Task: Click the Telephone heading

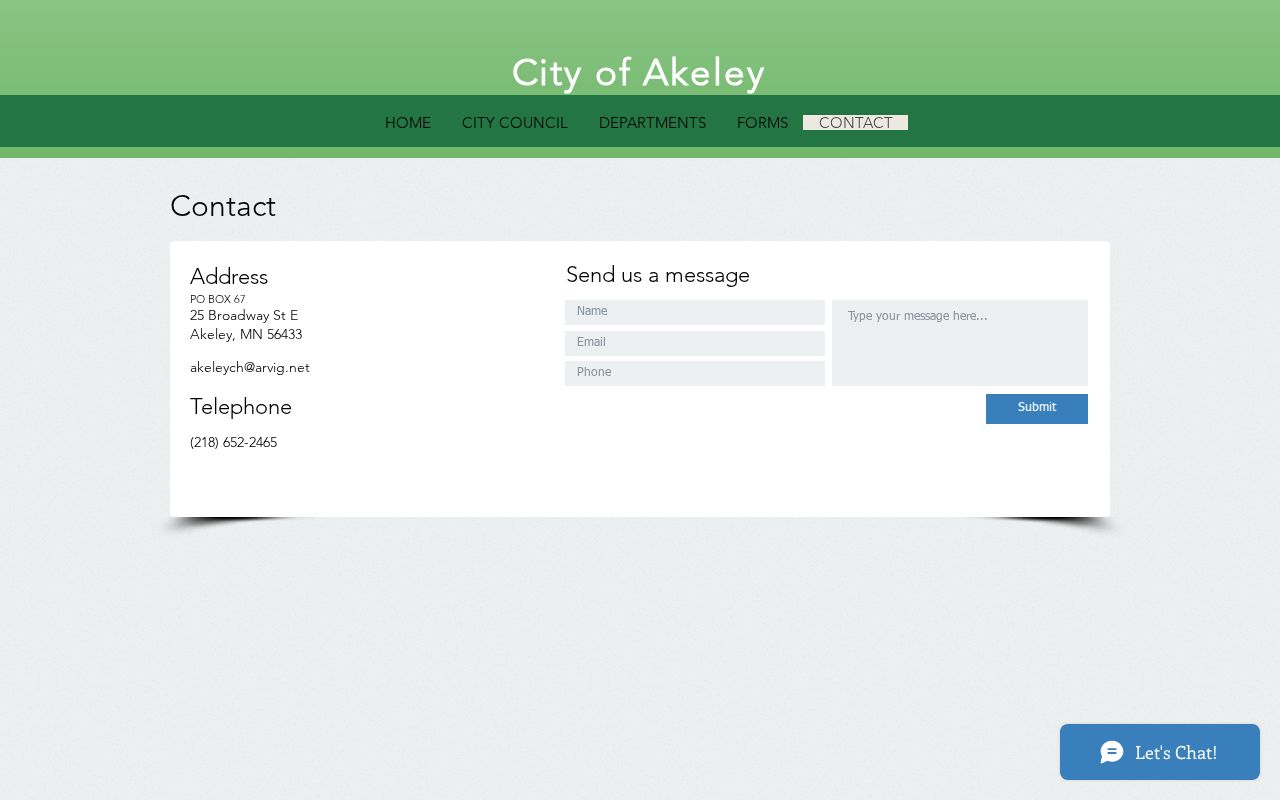Action: click(241, 407)
